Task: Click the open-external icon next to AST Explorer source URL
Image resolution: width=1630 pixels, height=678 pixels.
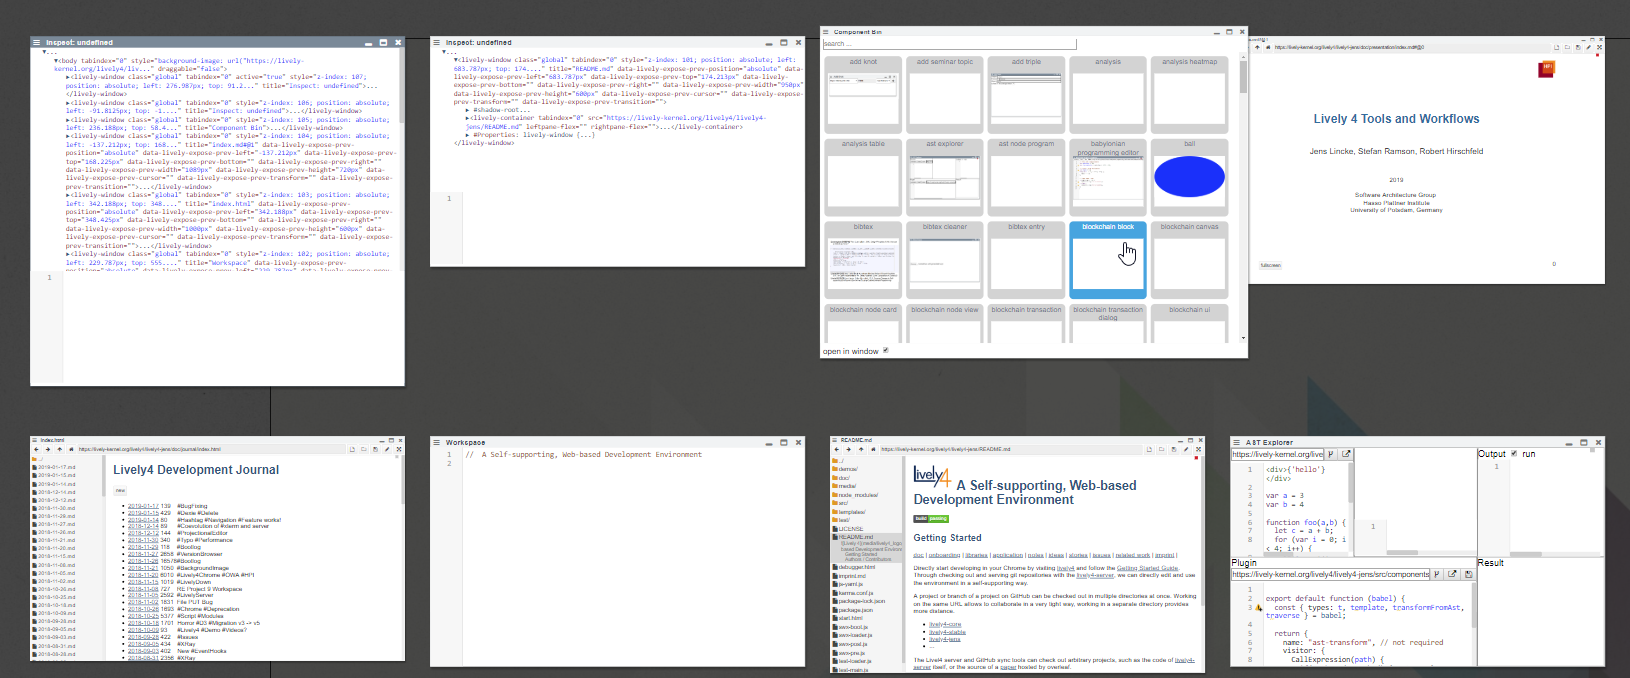Action: (1346, 454)
